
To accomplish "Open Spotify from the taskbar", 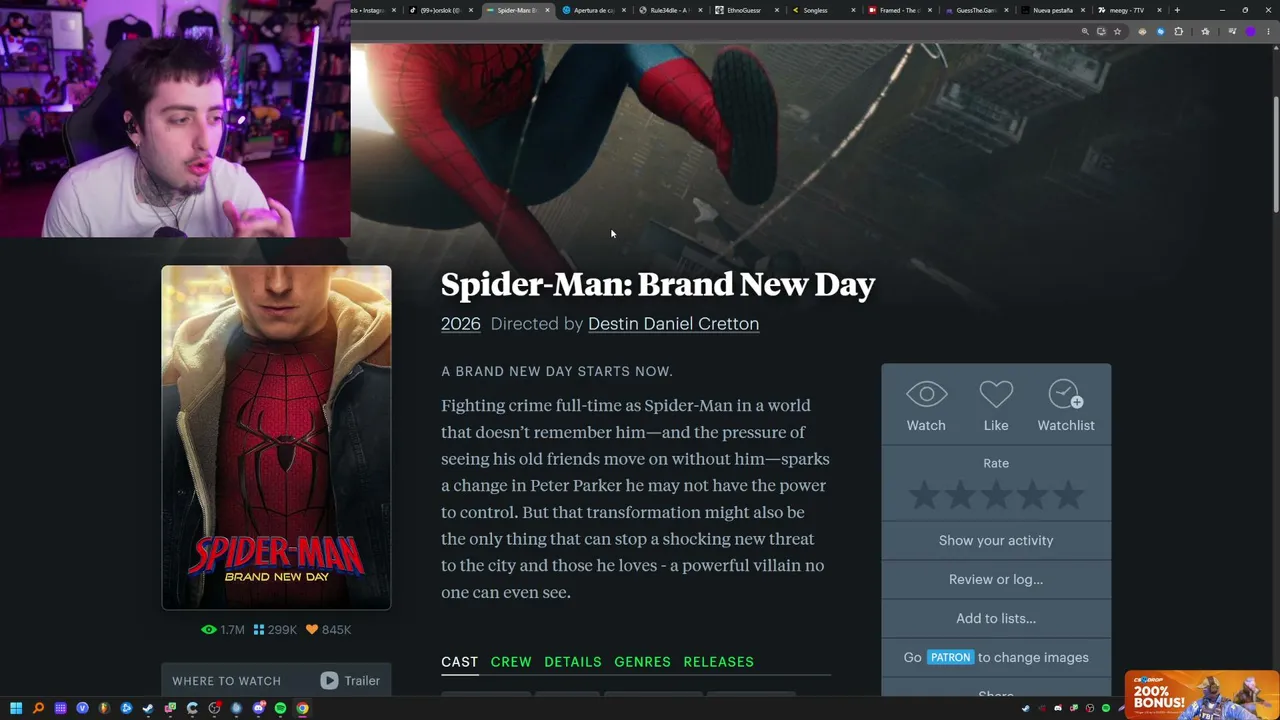I will pyautogui.click(x=280, y=709).
